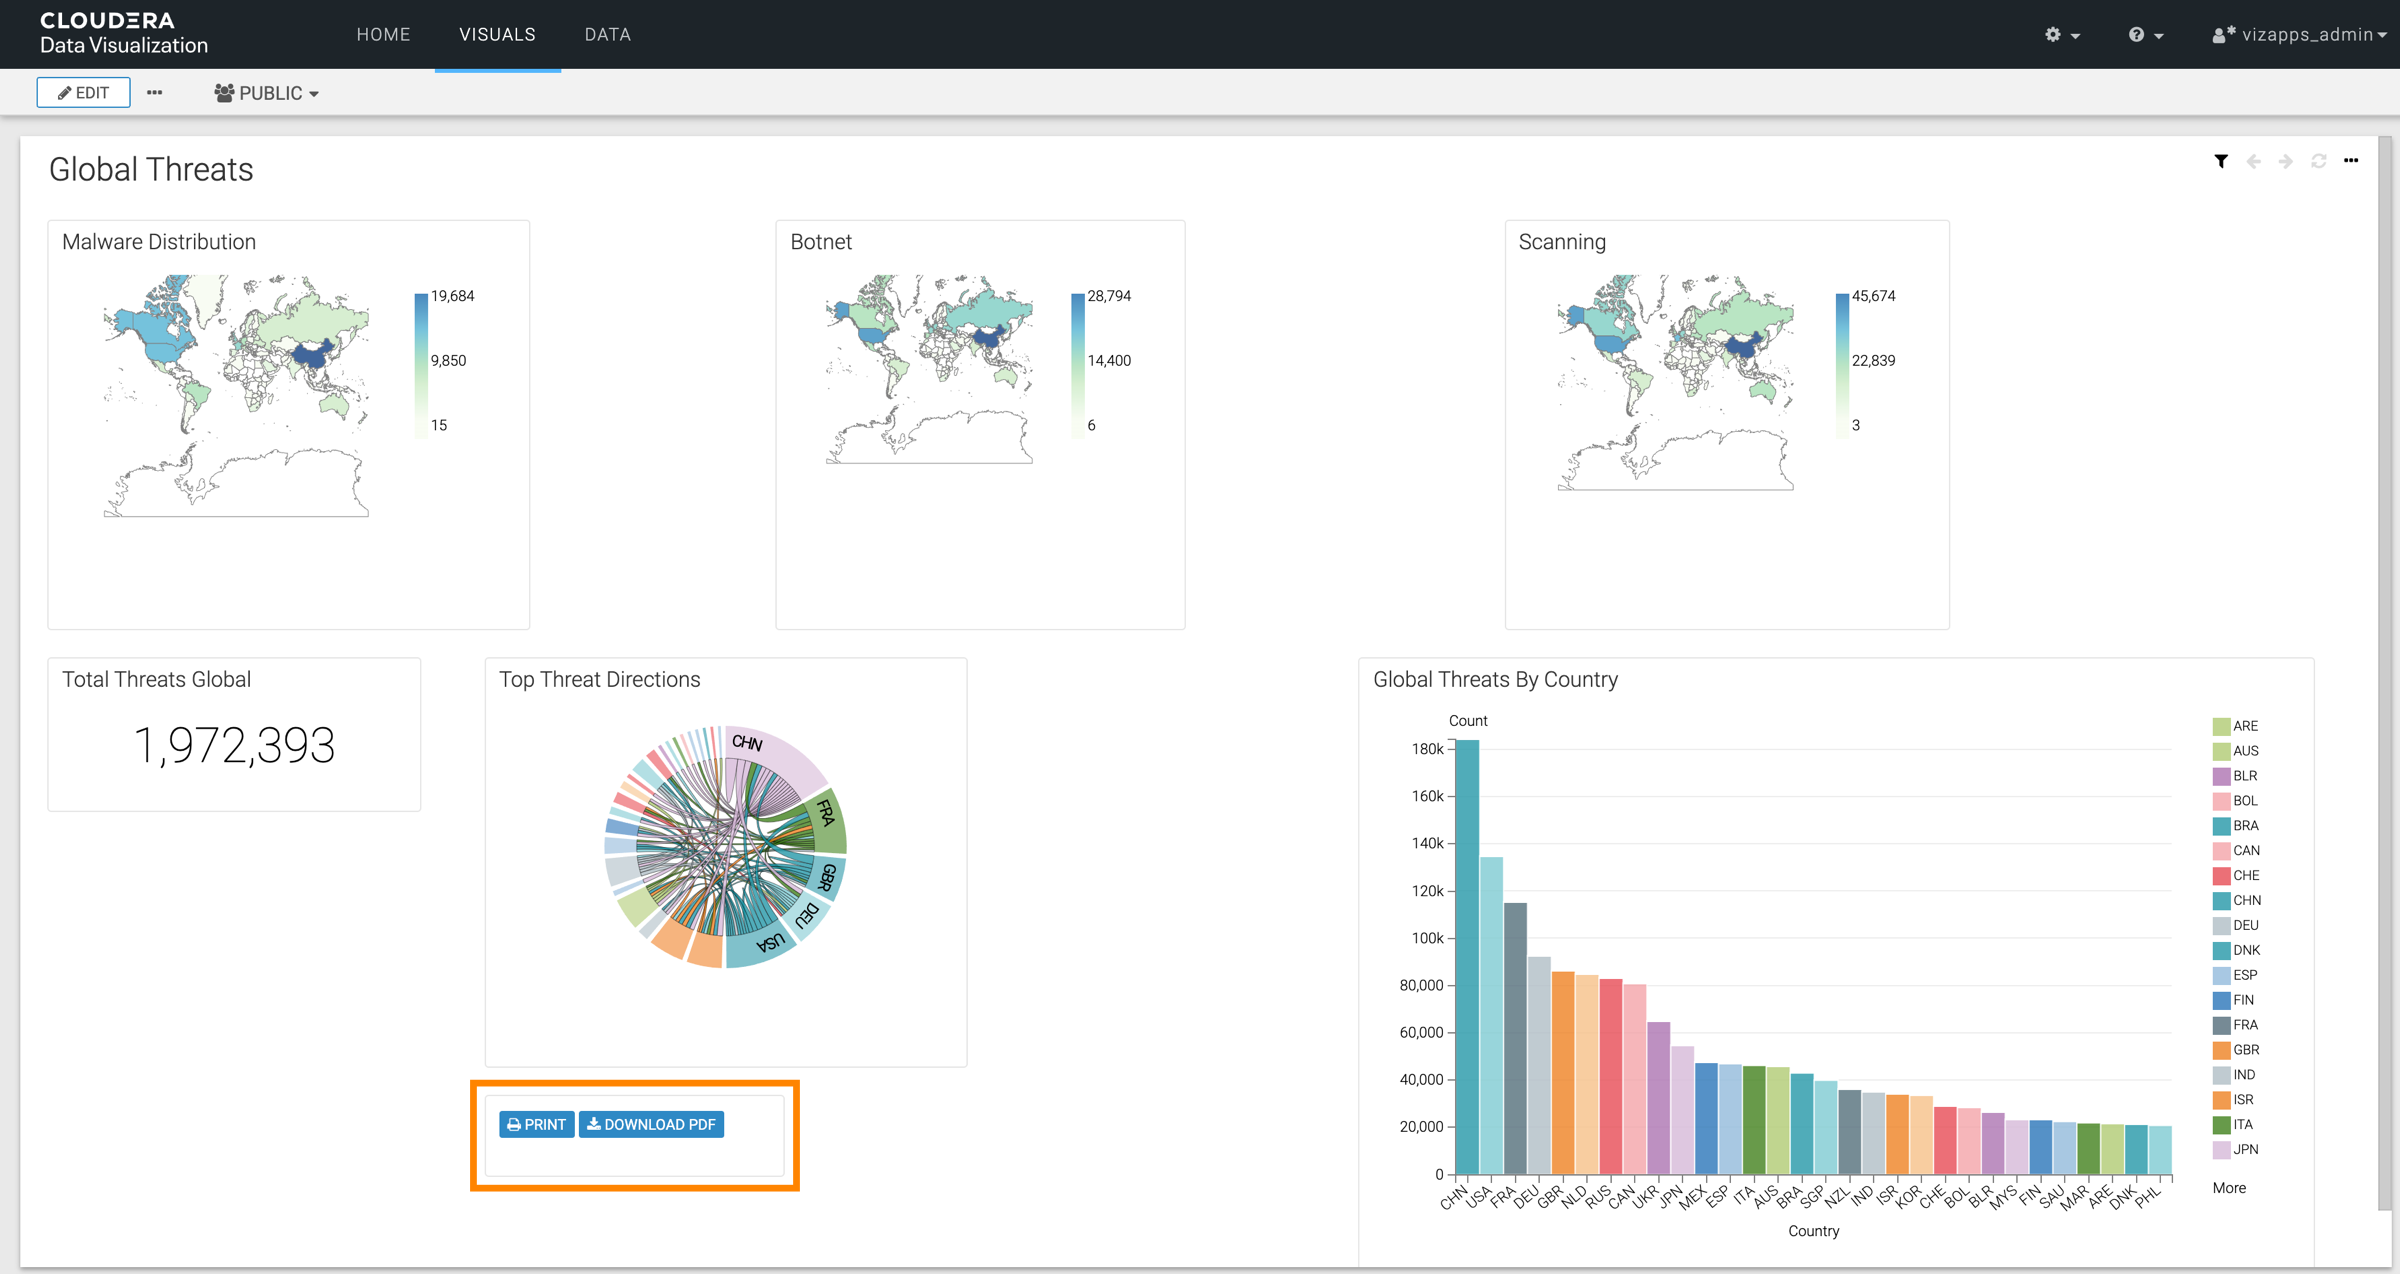Click the Print button
The width and height of the screenshot is (2400, 1274).
[536, 1124]
